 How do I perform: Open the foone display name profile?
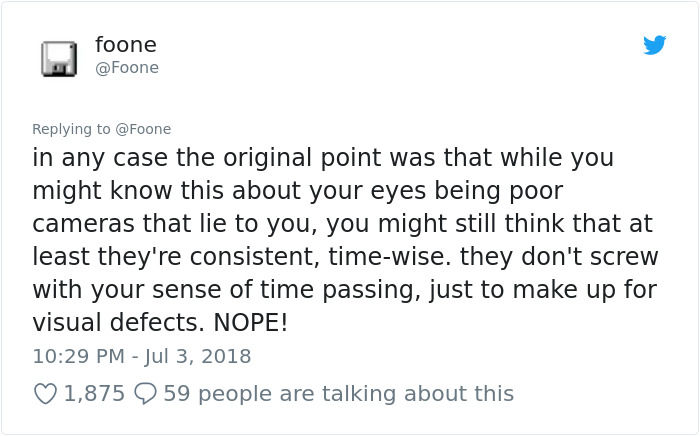click(125, 45)
